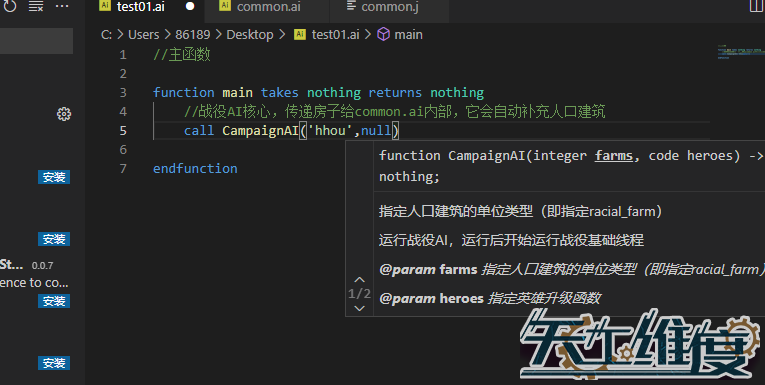Image resolution: width=765 pixels, height=385 pixels.
Task: Click the main symbol breadcrumb
Action: coord(408,35)
